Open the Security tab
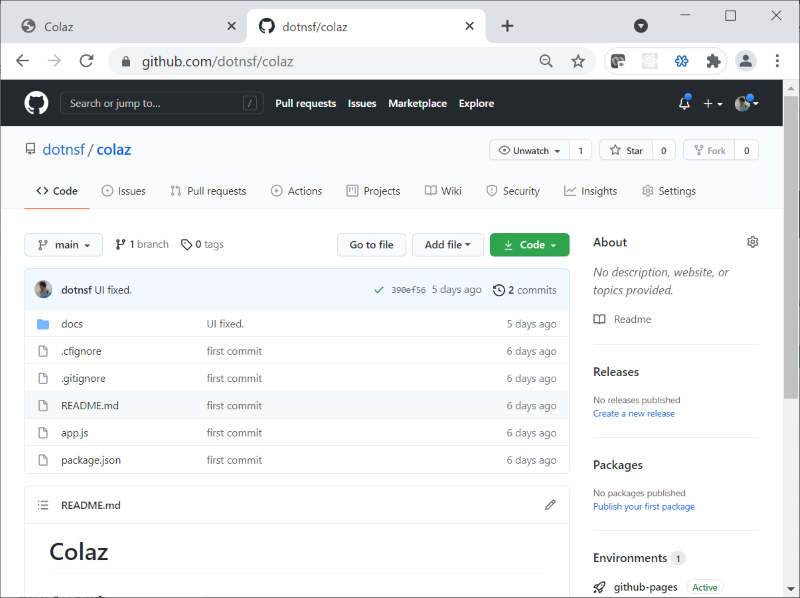 [x=513, y=191]
